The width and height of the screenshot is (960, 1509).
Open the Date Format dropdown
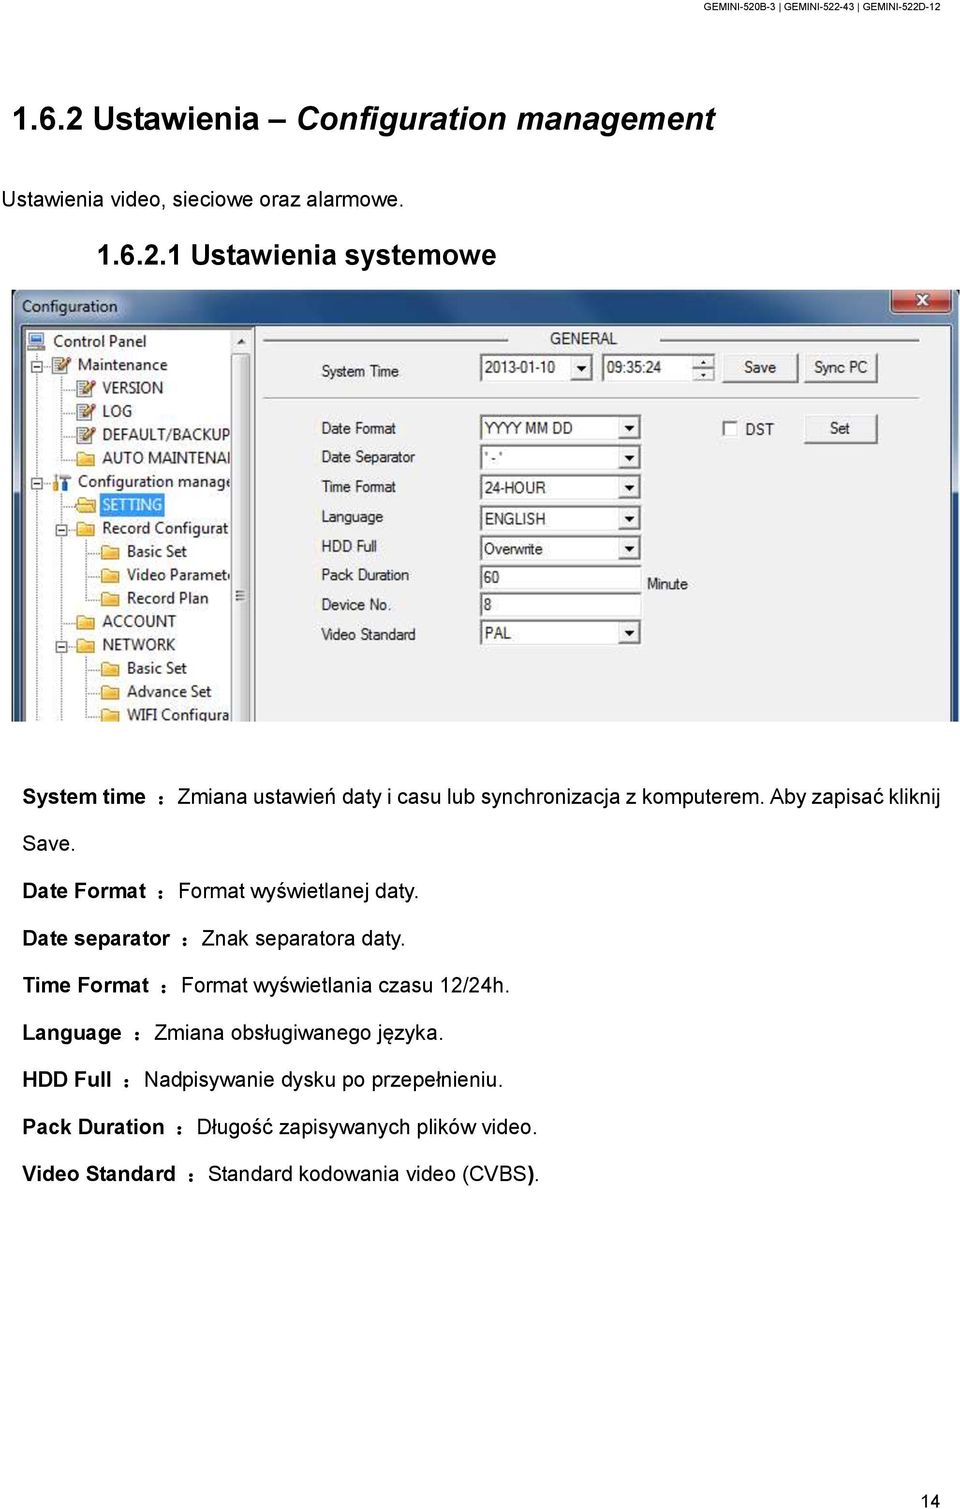[628, 428]
